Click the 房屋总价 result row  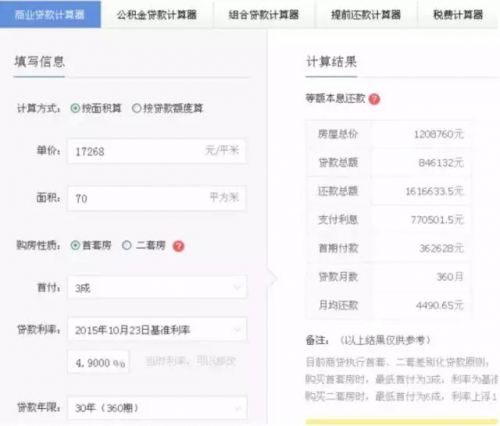point(389,134)
